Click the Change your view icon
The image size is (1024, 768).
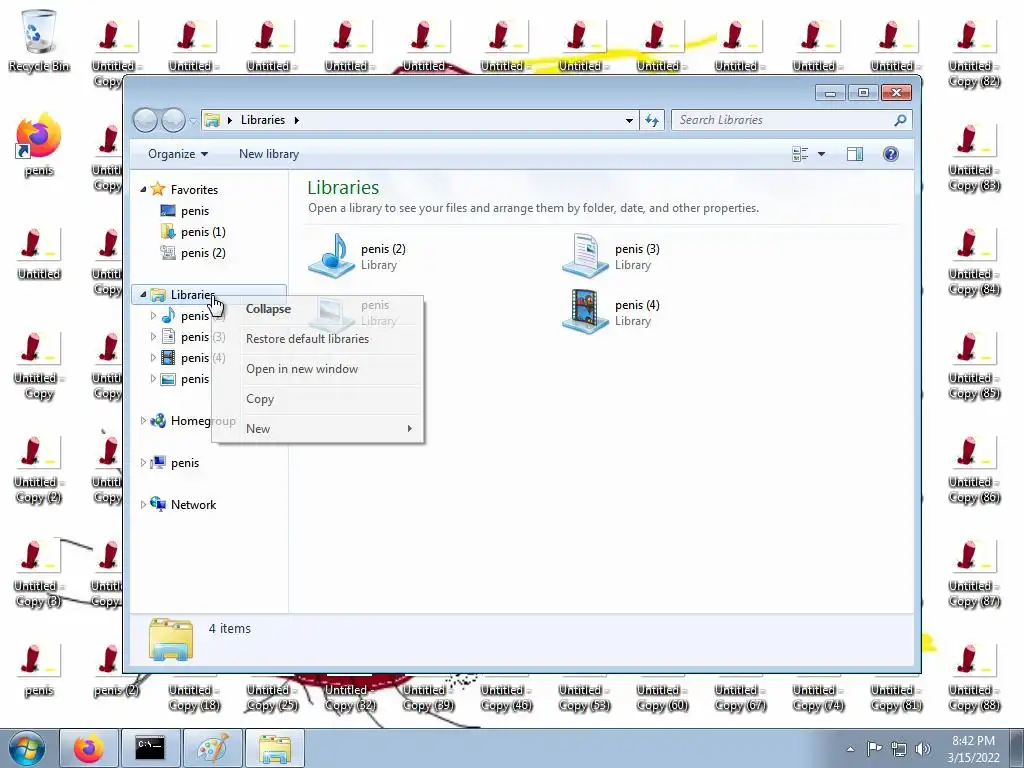tap(800, 154)
